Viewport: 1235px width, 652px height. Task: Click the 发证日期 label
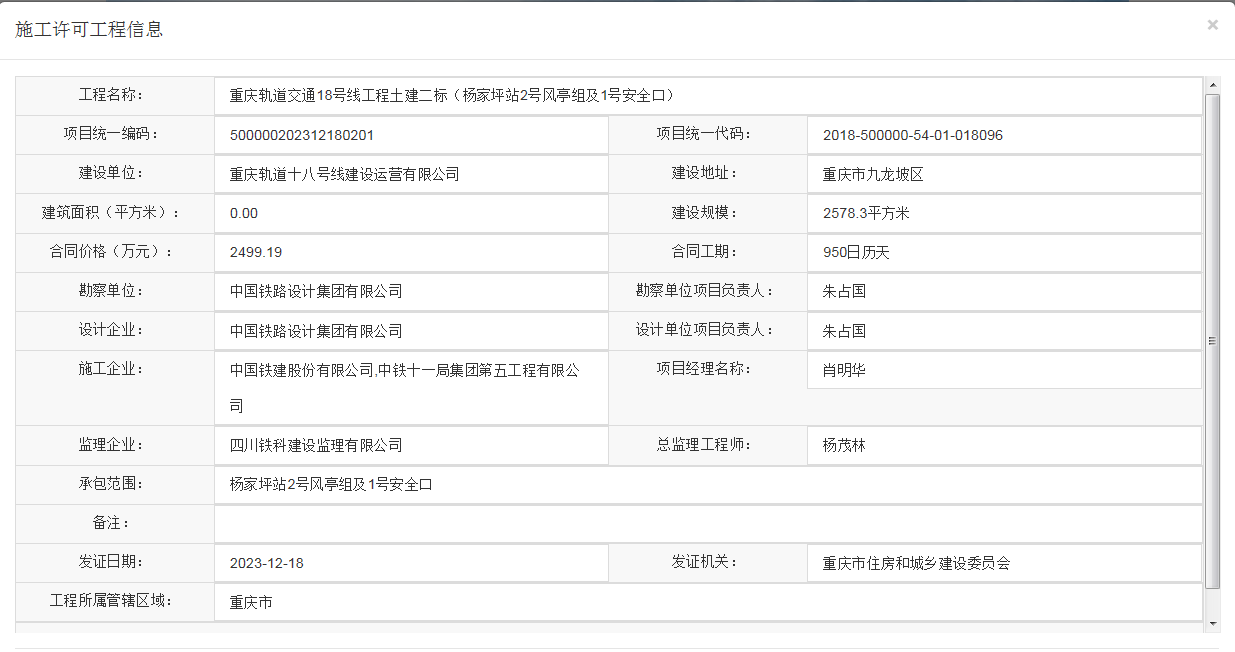tap(112, 562)
